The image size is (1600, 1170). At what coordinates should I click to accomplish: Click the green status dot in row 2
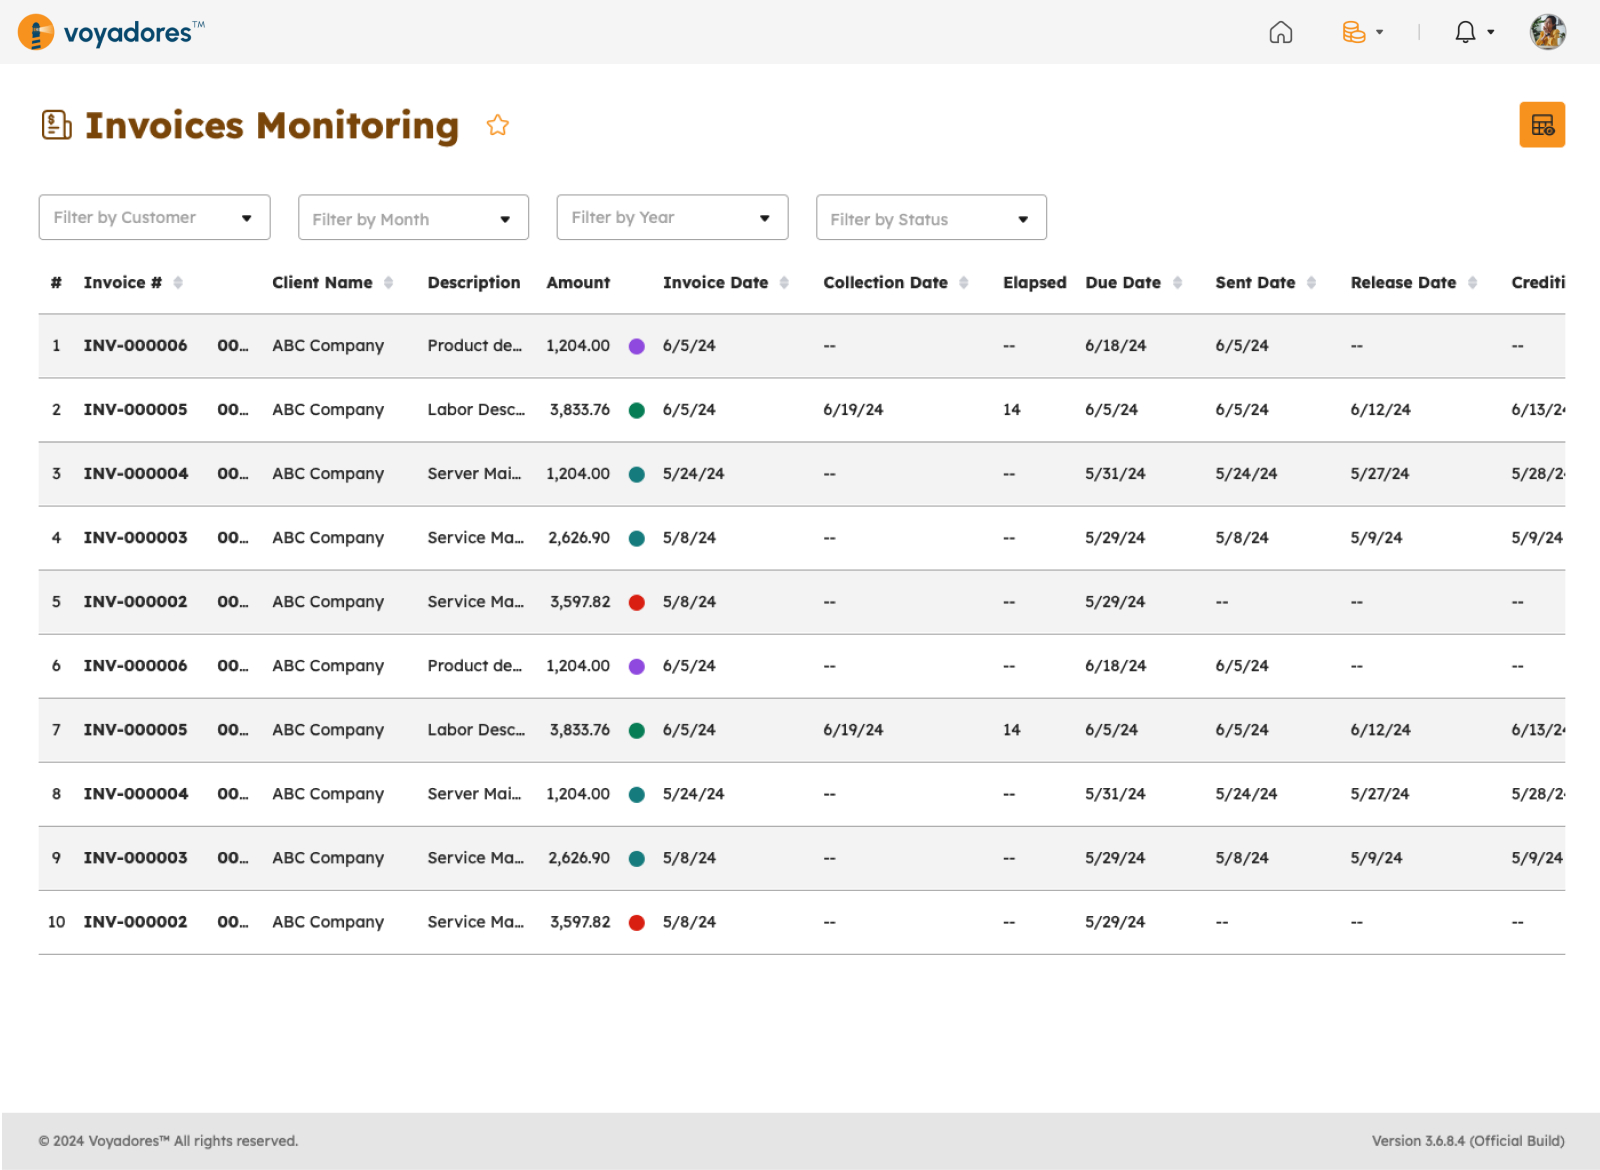[x=637, y=410]
